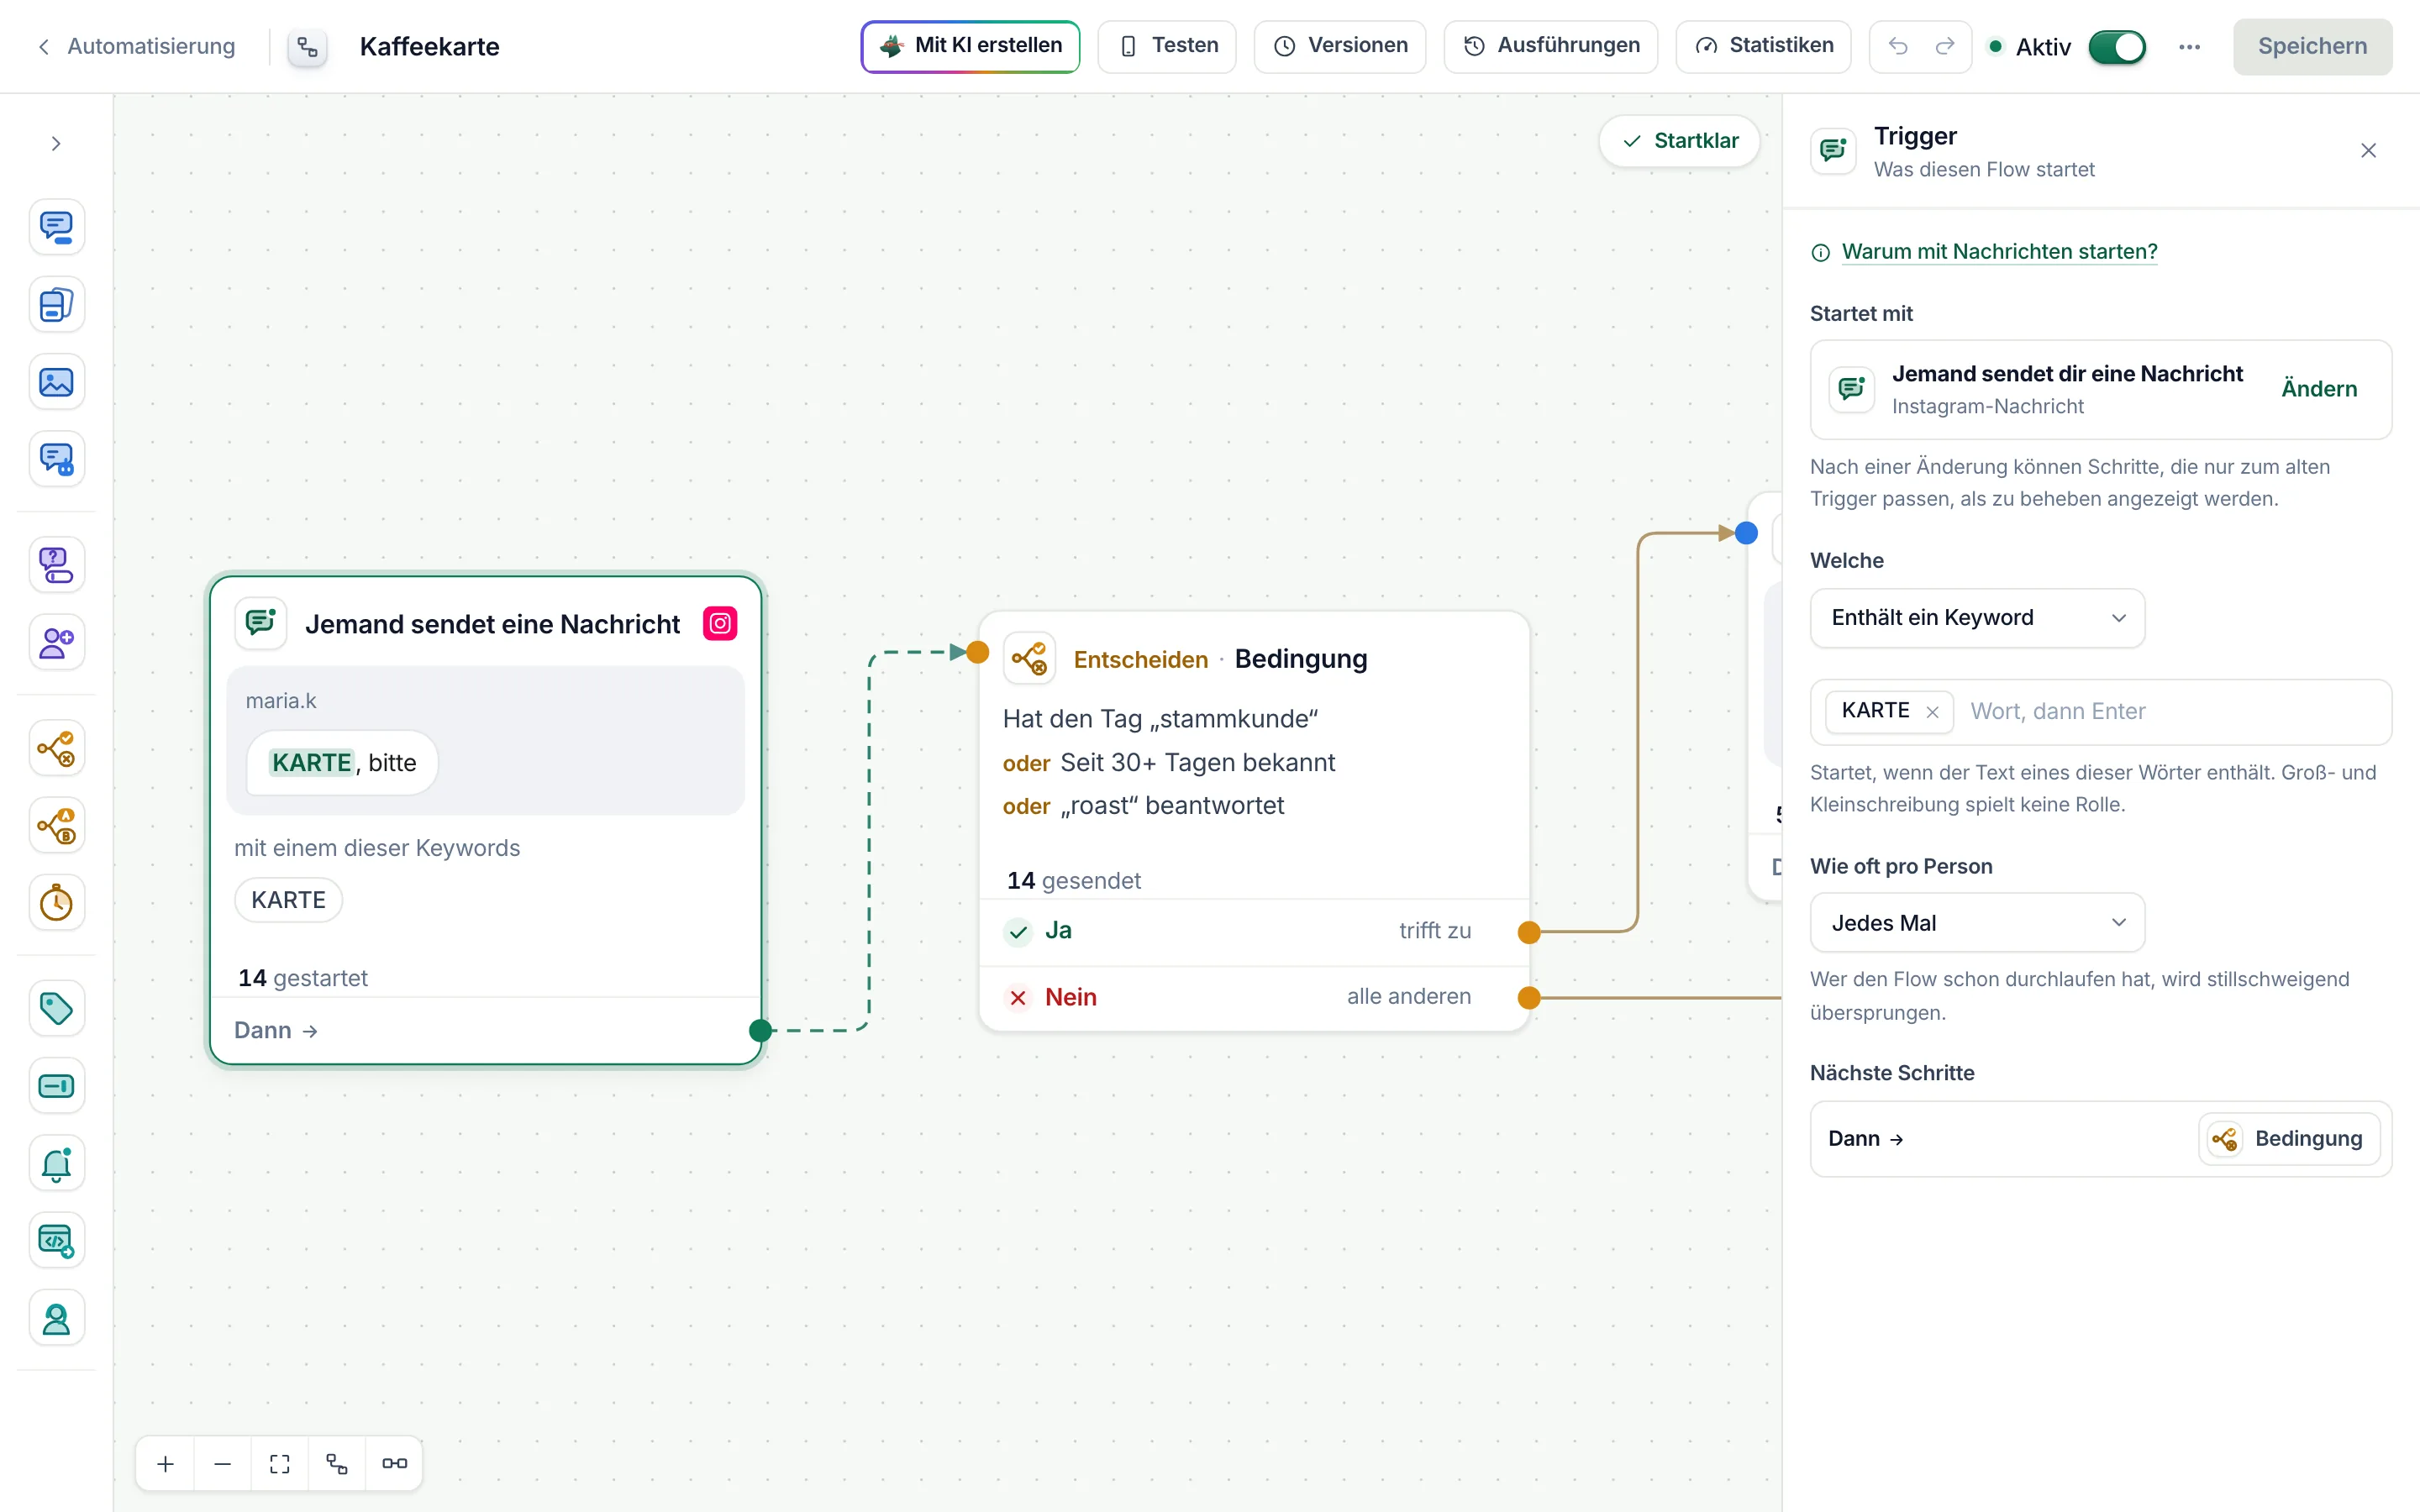Go back to Automatisierung

click(137, 46)
